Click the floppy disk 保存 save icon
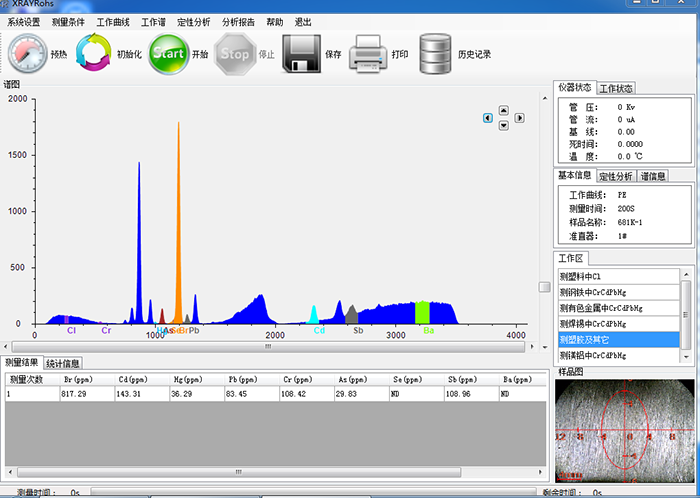The height and width of the screenshot is (498, 700). (300, 54)
